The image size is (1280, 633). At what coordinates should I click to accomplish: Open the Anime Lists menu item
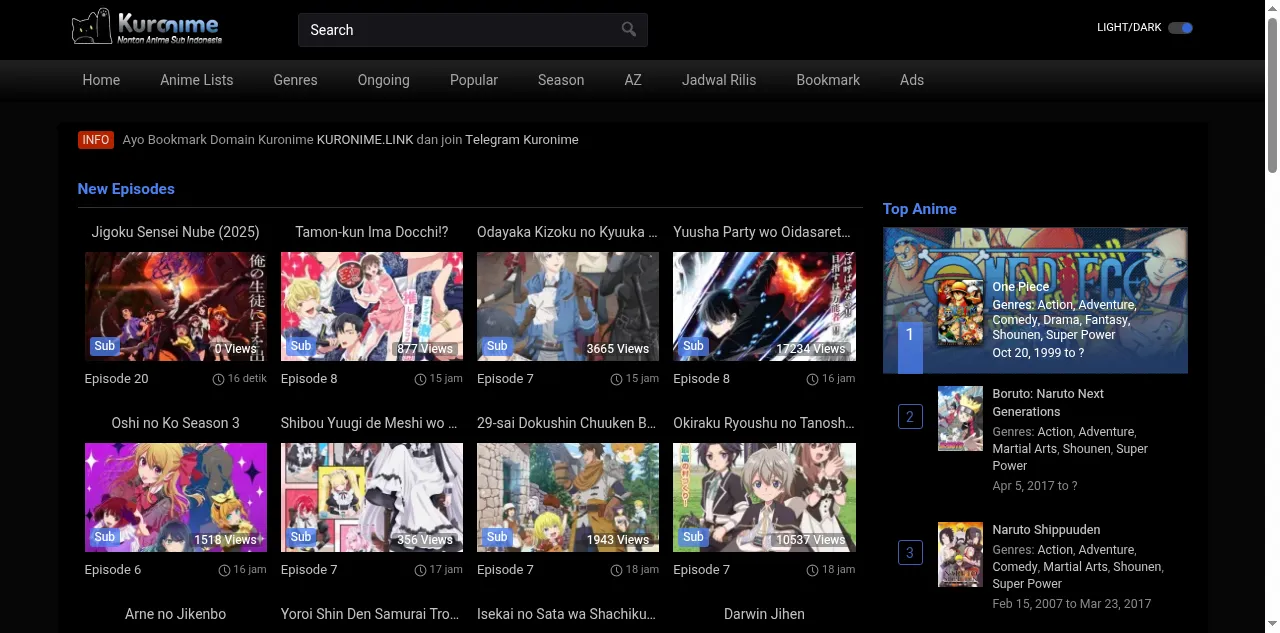coord(197,80)
